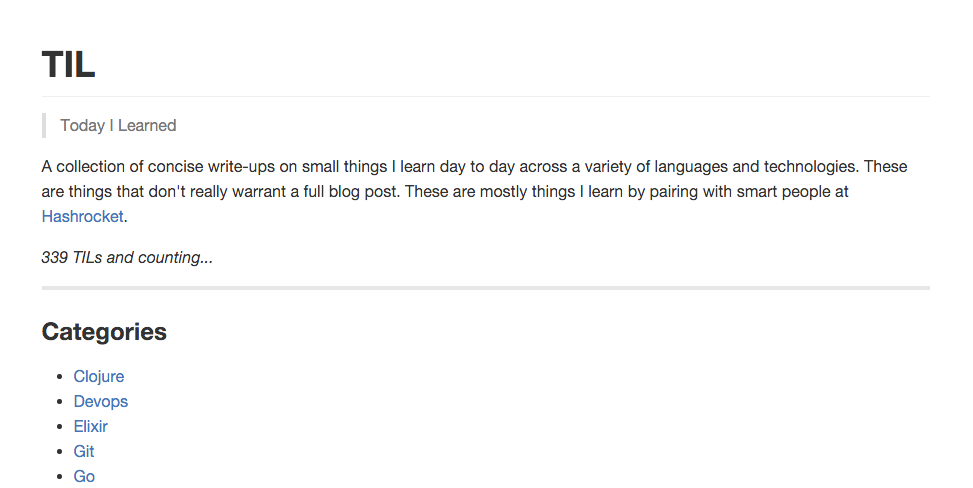Viewport: 973px width, 488px height.
Task: Open the Hashrocket link
Action: pos(83,216)
